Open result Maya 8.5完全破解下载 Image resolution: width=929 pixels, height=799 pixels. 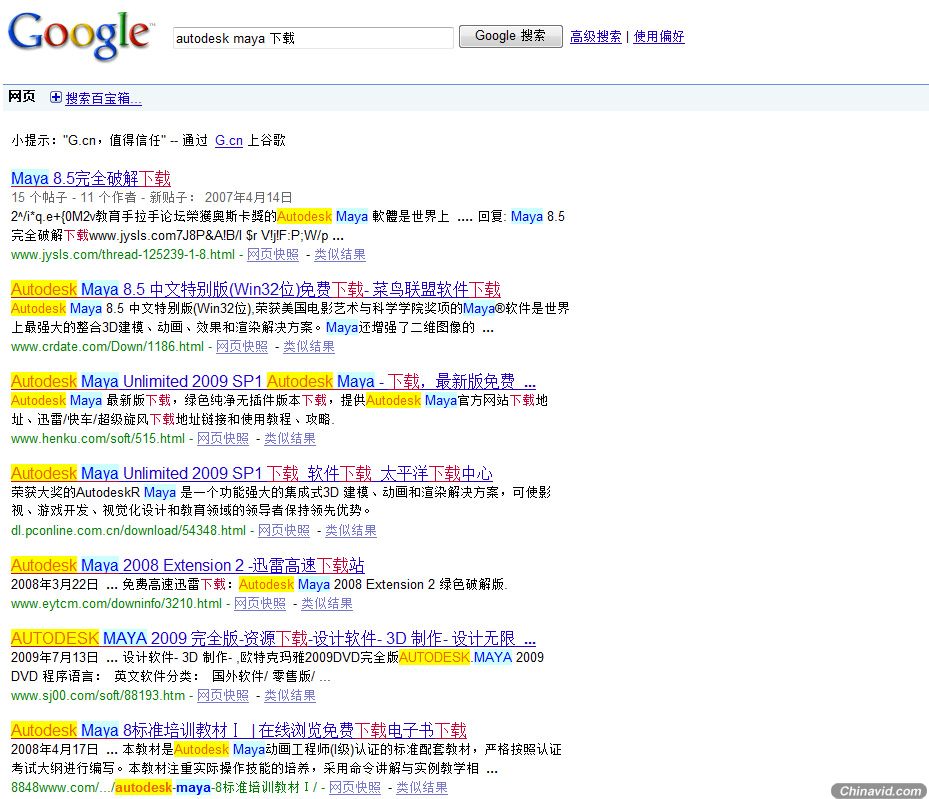point(91,178)
